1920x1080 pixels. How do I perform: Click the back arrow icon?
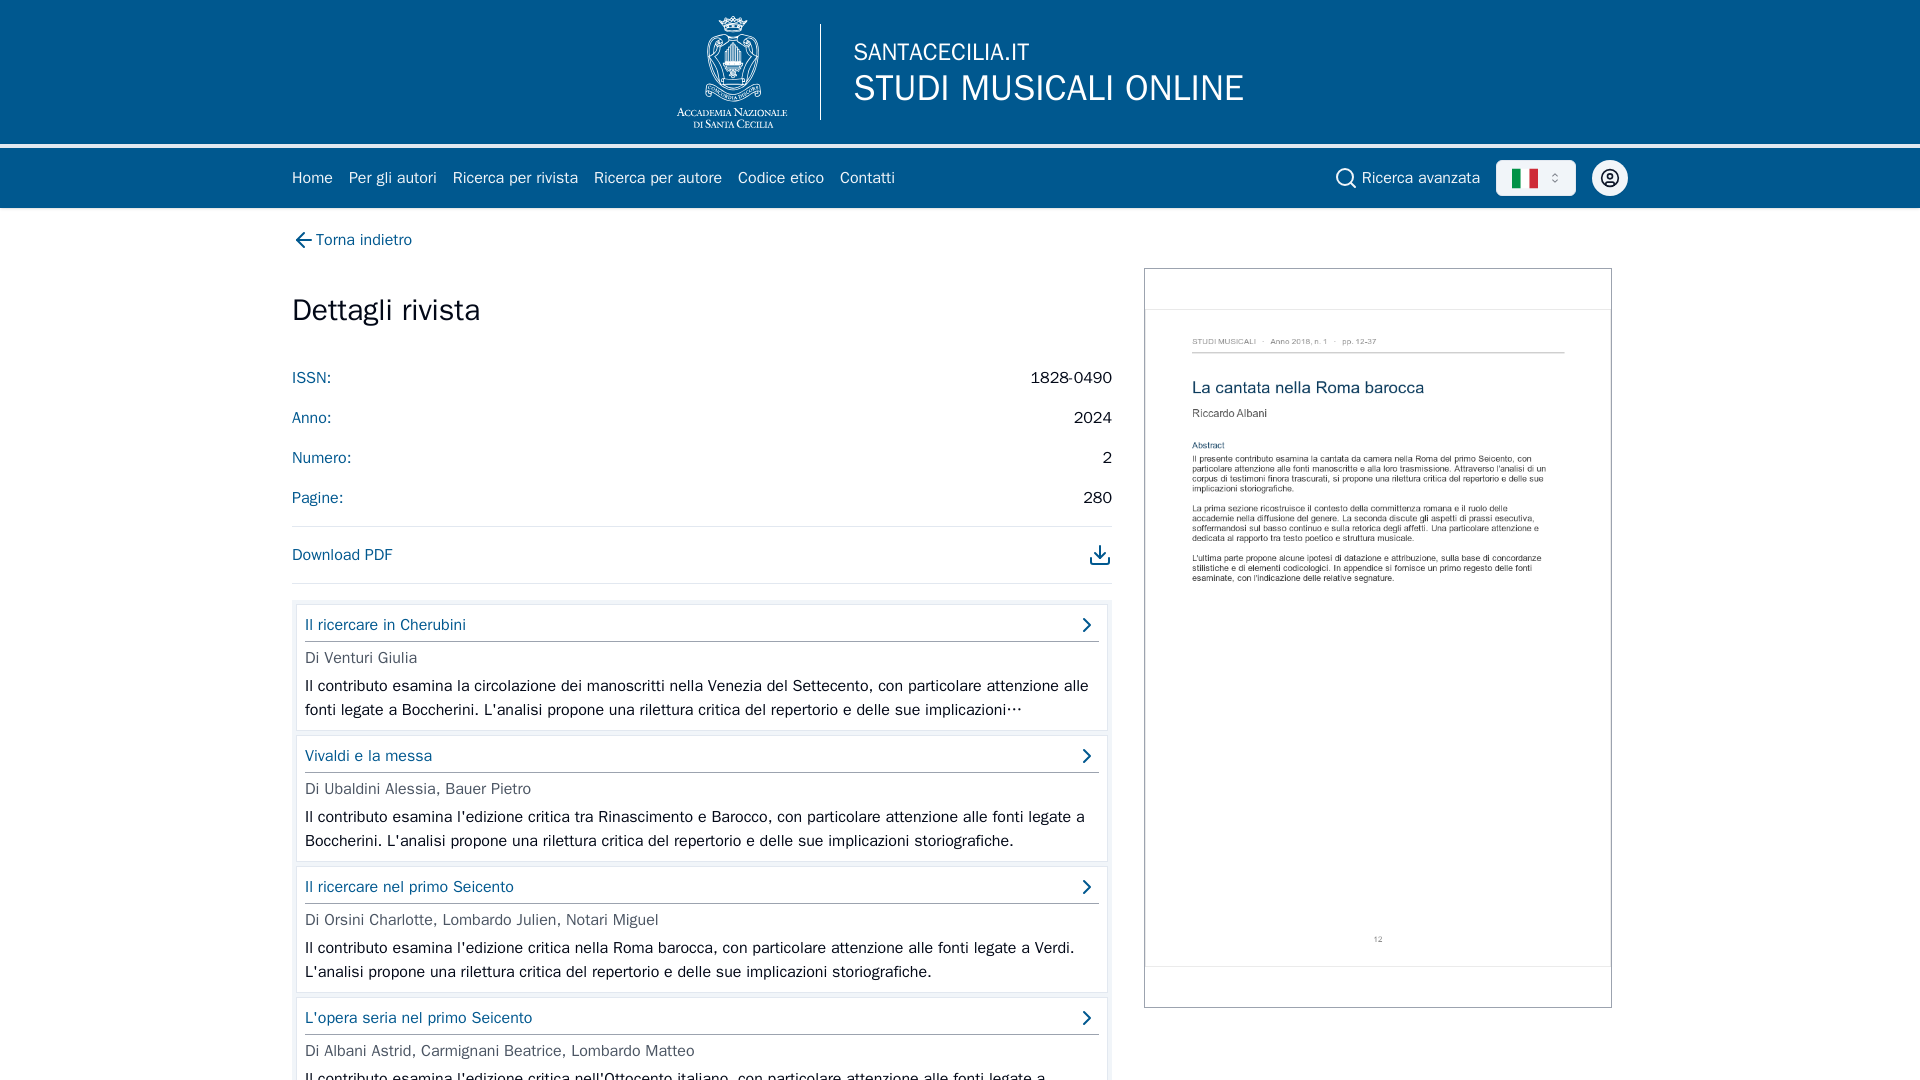pos(303,240)
